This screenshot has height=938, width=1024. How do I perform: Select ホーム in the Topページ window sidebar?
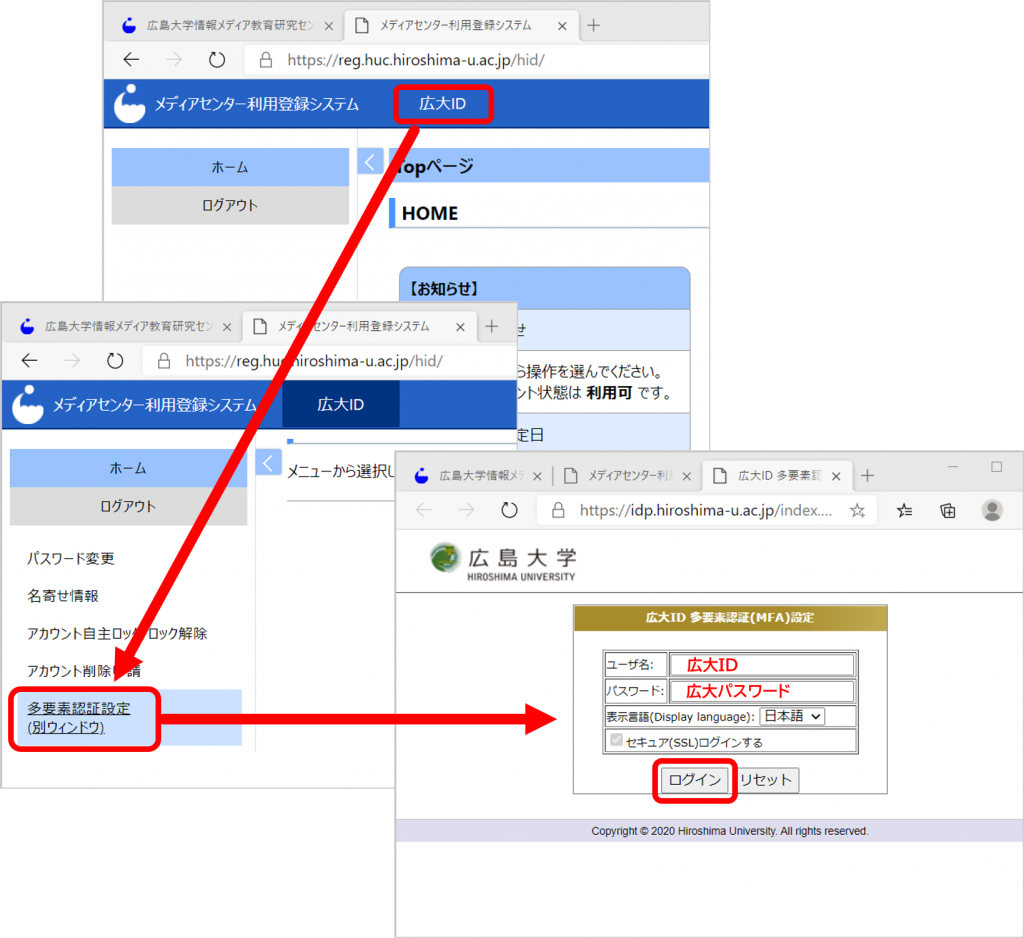click(x=230, y=167)
